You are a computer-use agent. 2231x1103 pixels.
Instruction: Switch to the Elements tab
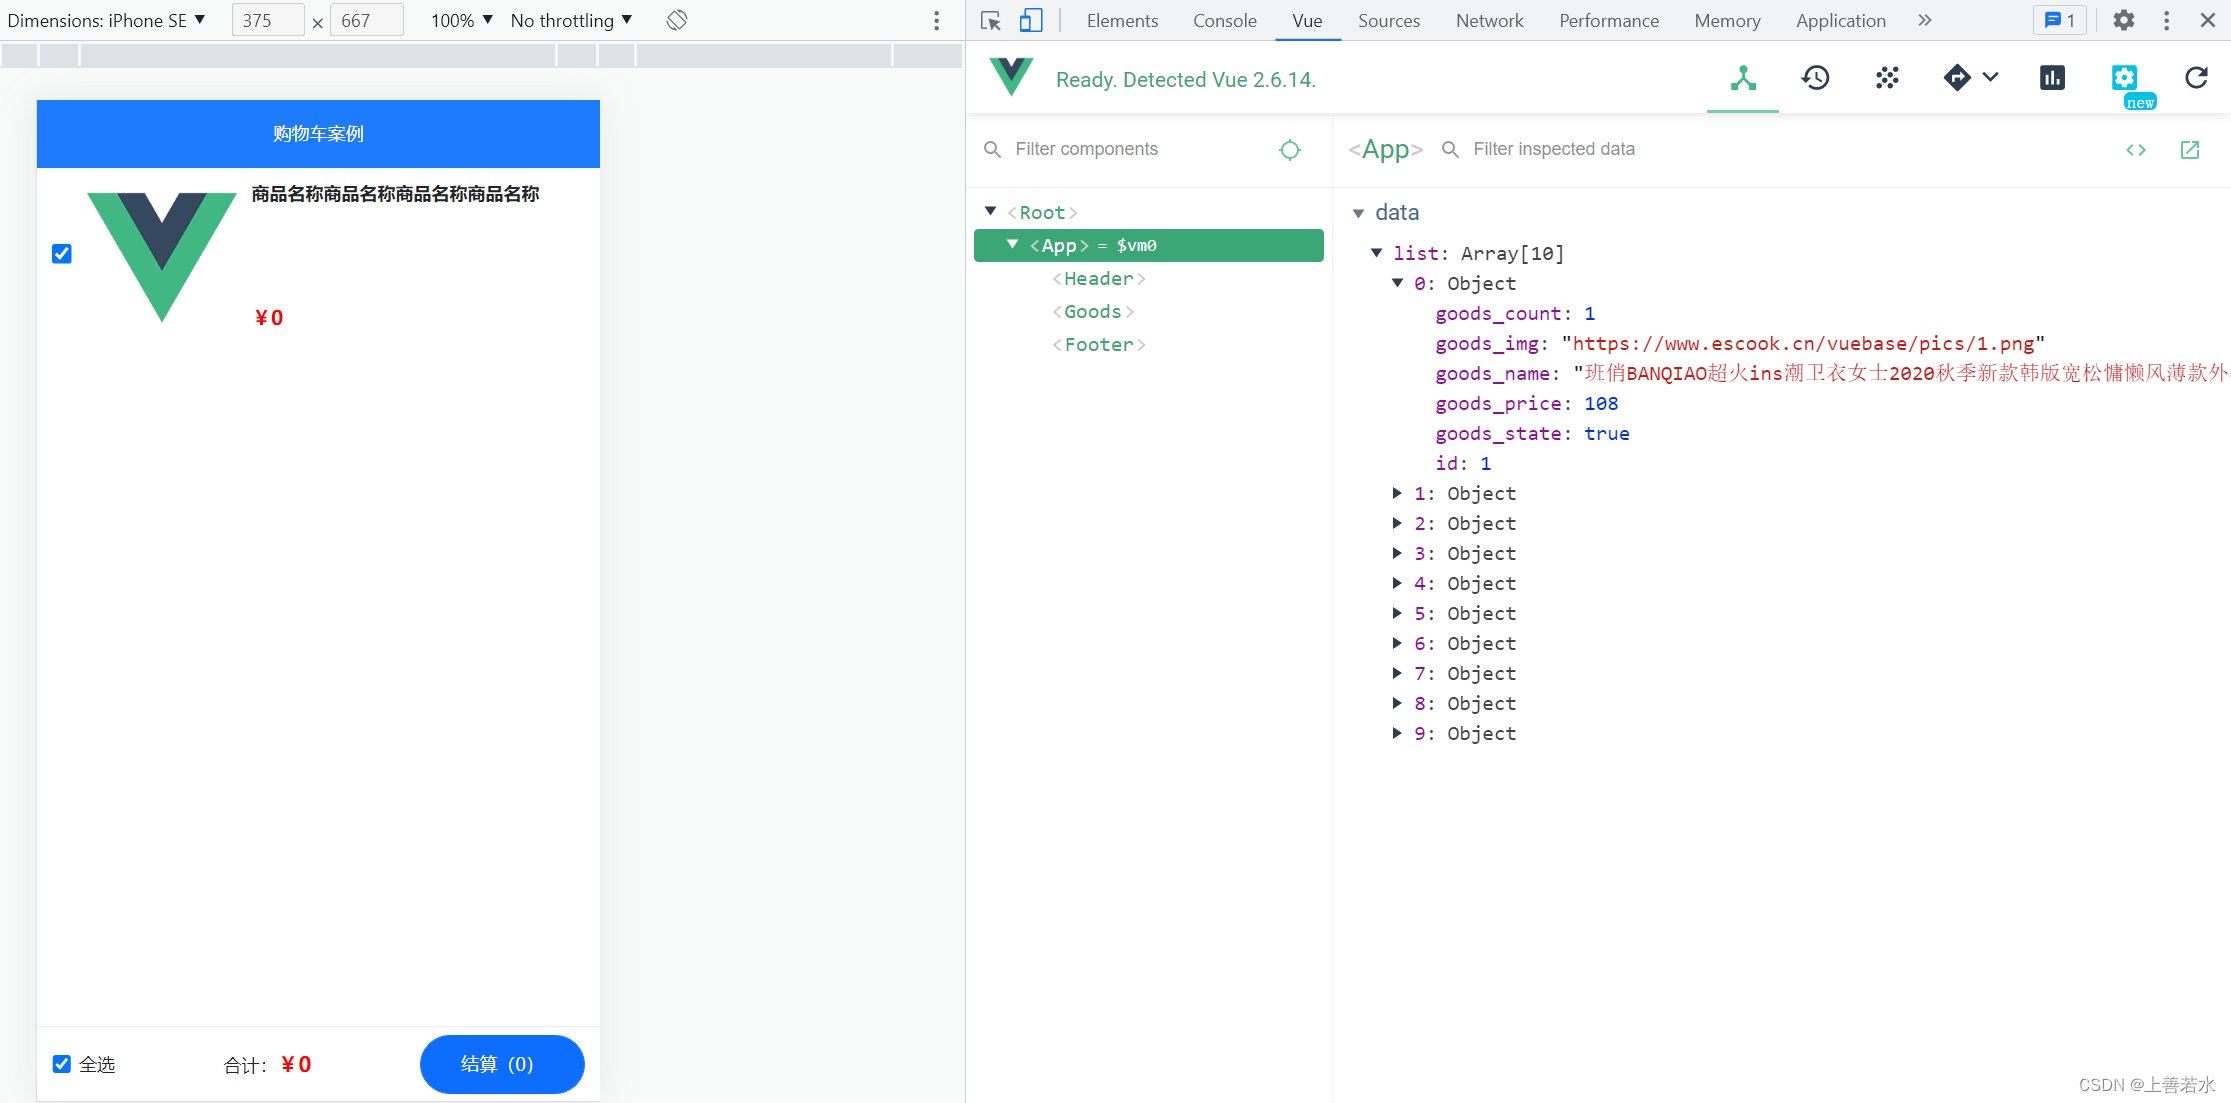click(1122, 20)
